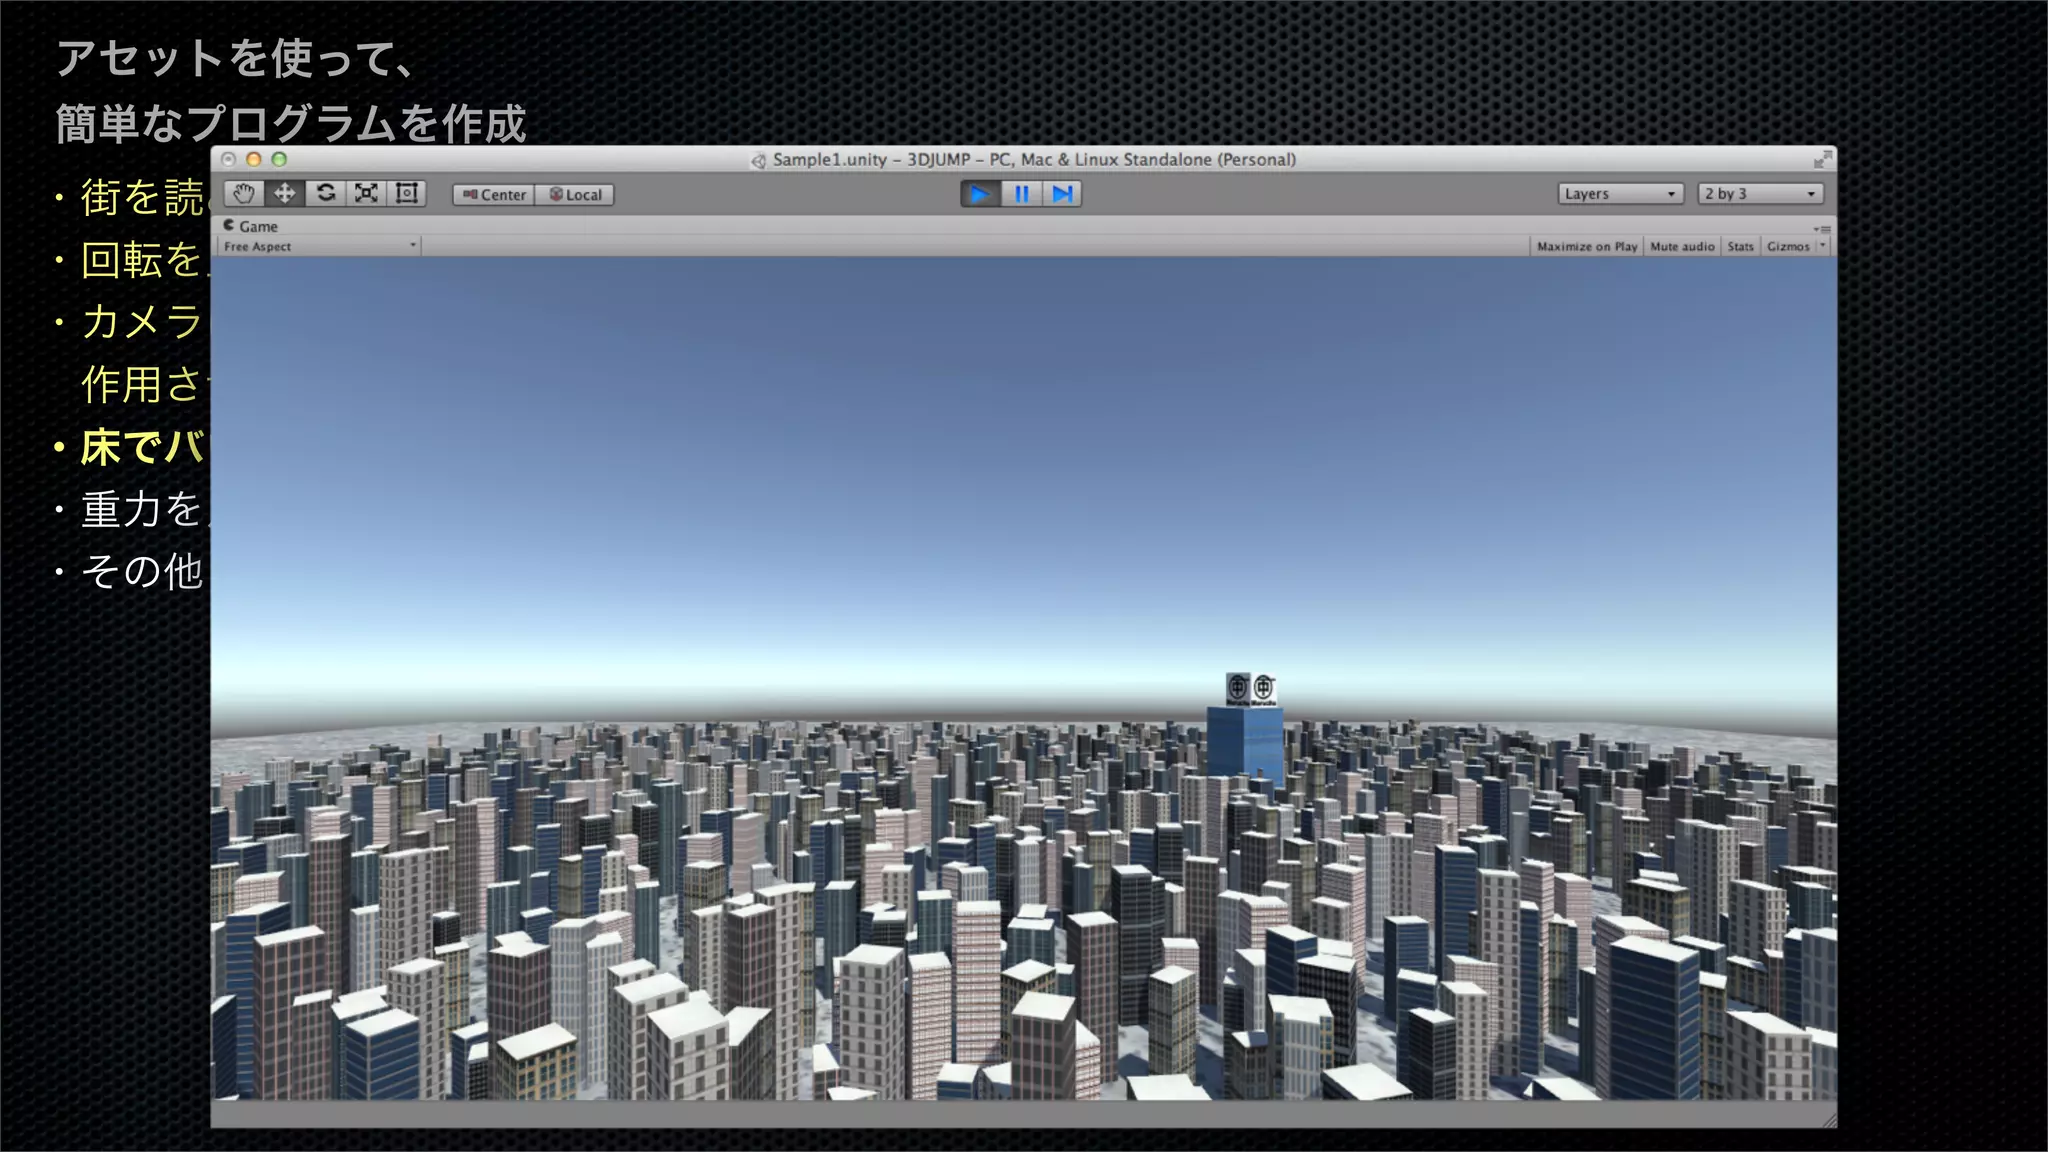Show the Stats overlay
This screenshot has height=1152, width=2048.
click(x=1740, y=246)
